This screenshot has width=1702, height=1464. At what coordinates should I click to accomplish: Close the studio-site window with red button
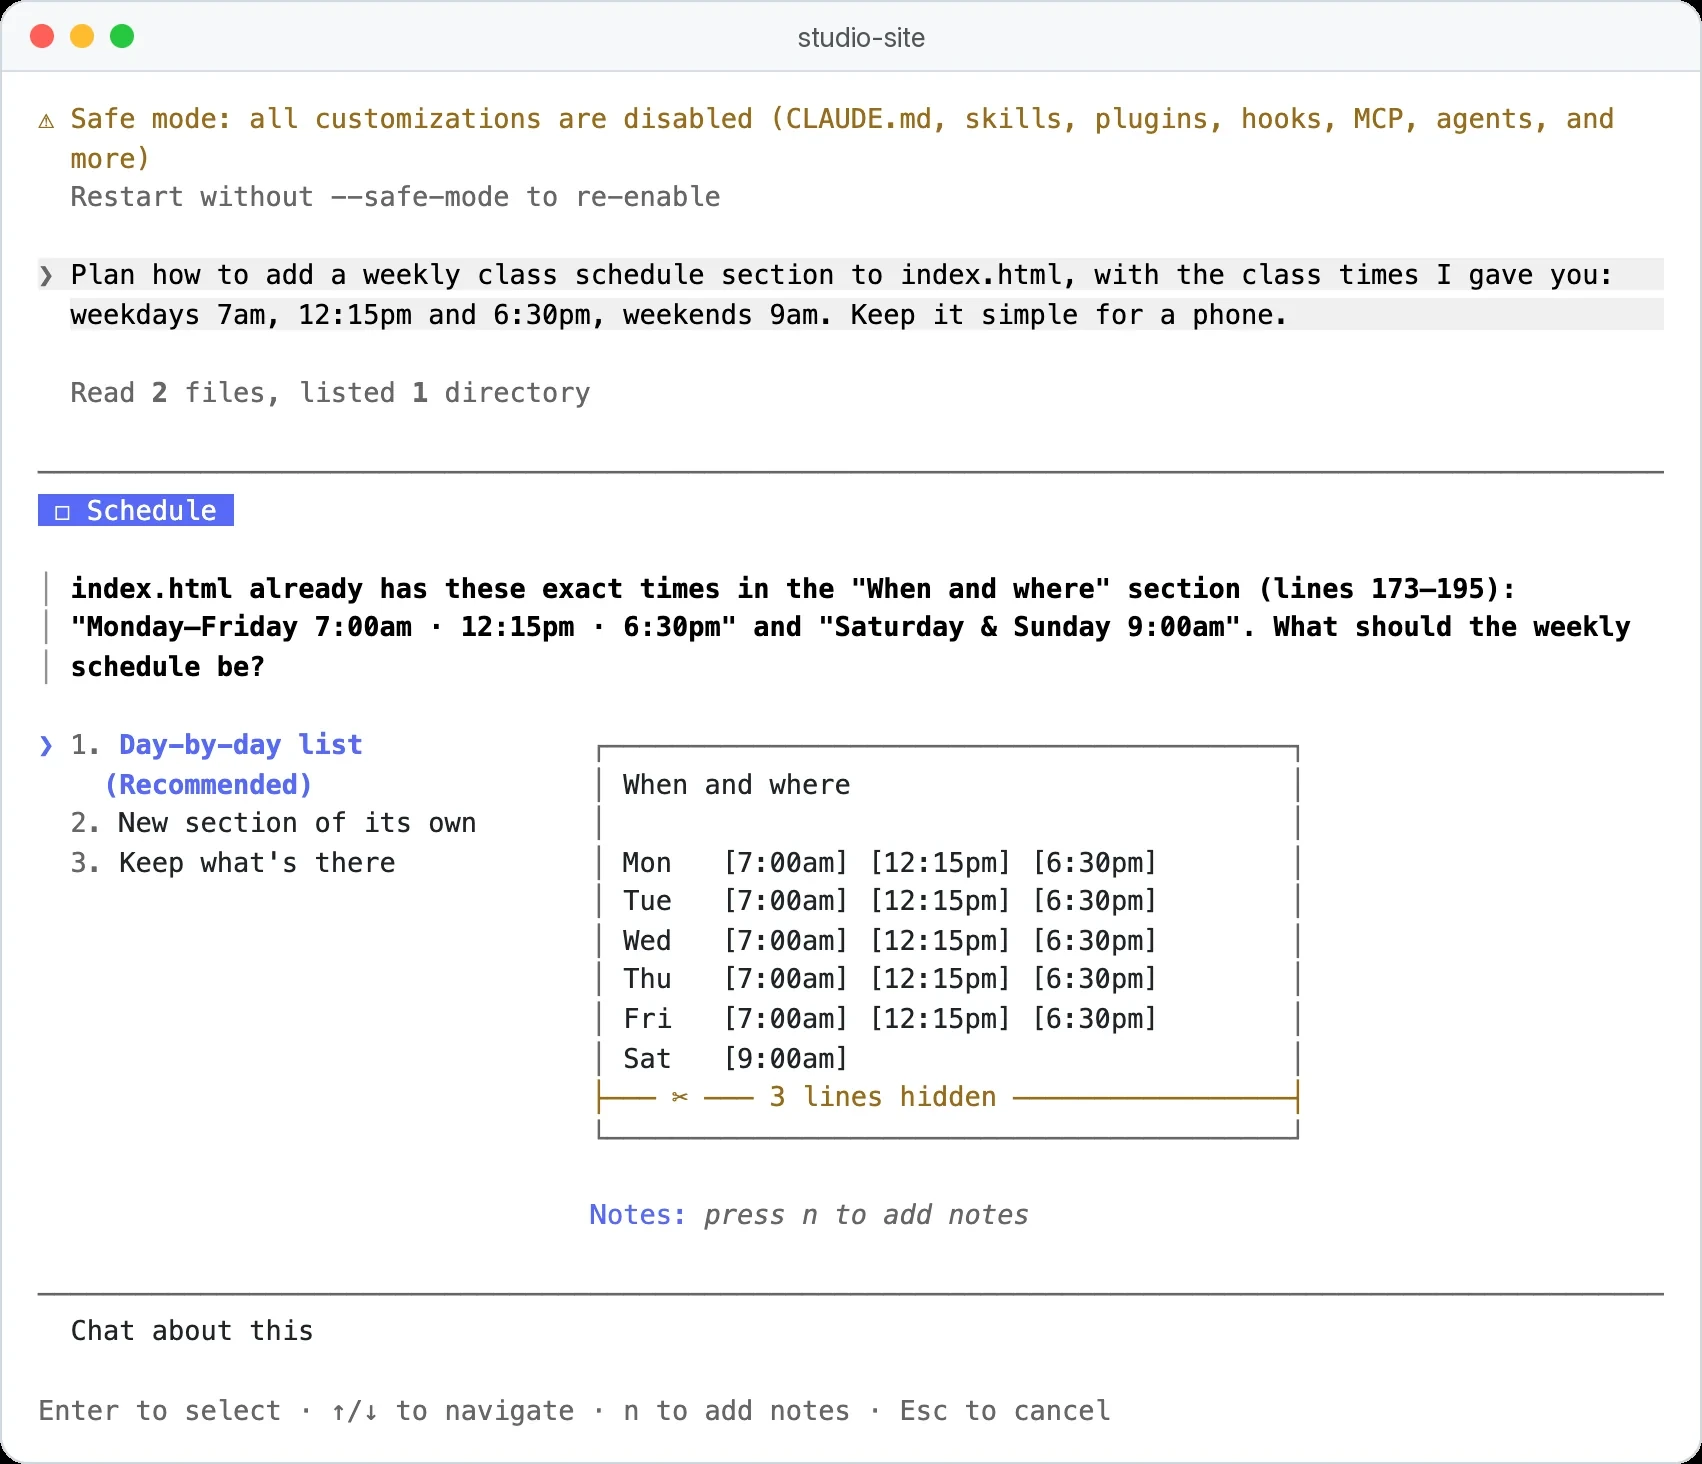[x=42, y=37]
